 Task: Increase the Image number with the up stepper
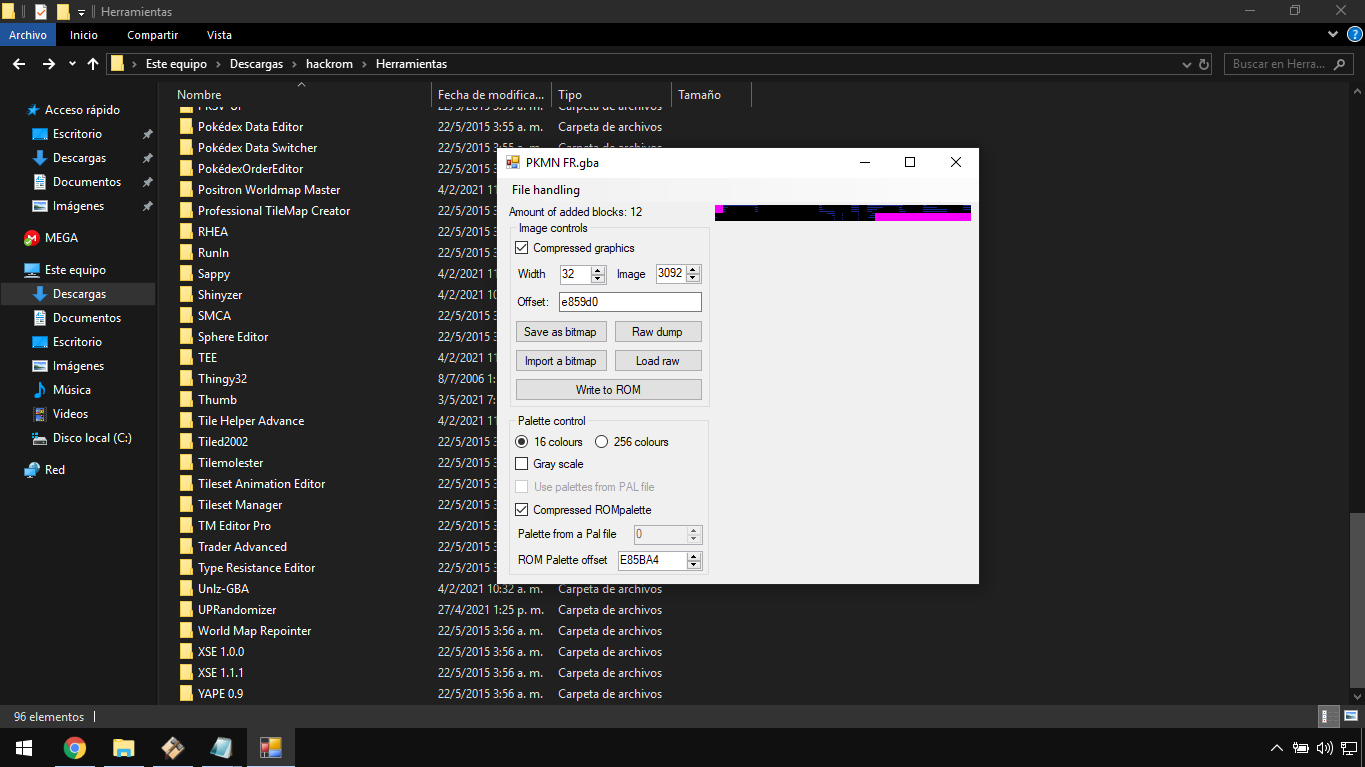(692, 268)
